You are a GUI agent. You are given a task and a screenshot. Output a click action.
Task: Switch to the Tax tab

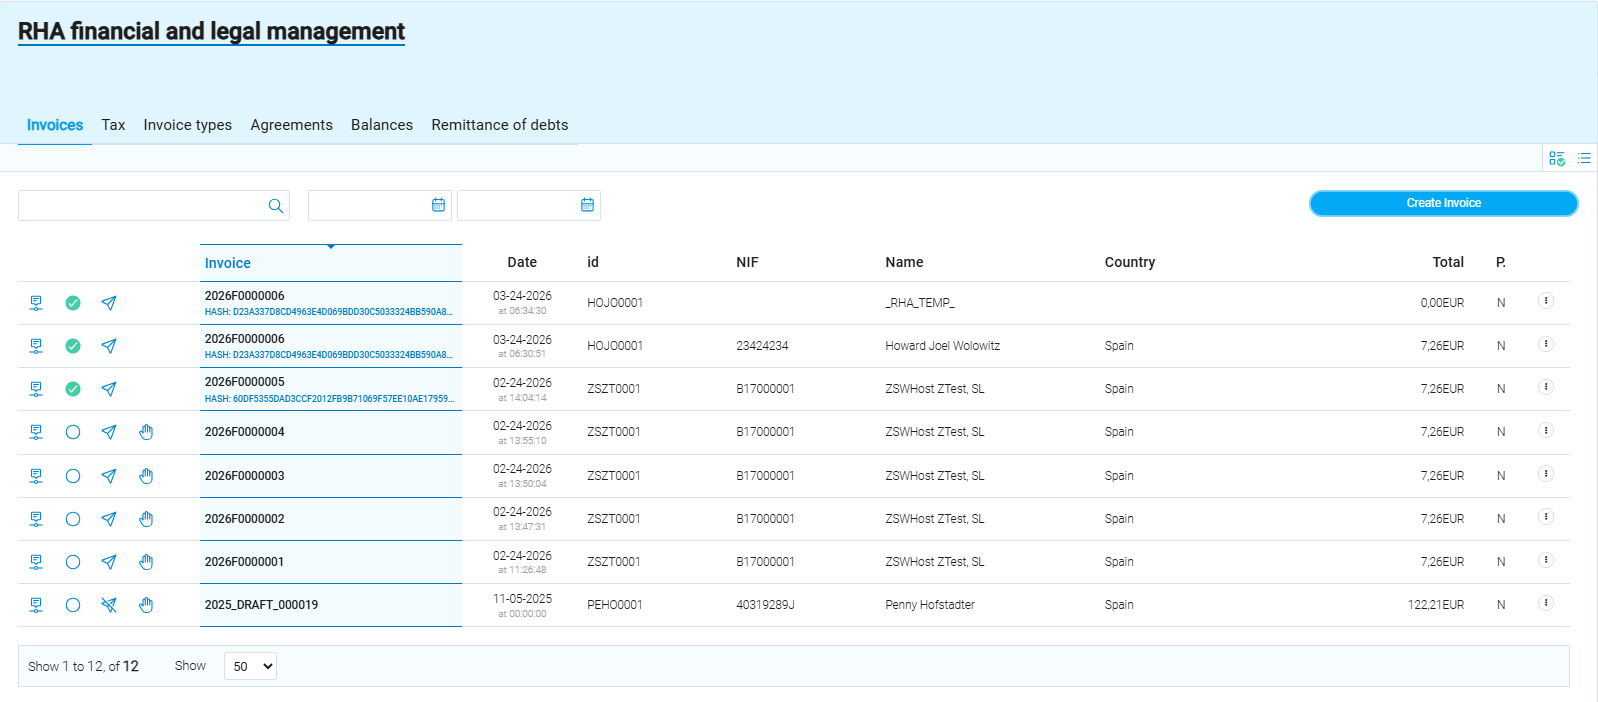[x=113, y=125]
